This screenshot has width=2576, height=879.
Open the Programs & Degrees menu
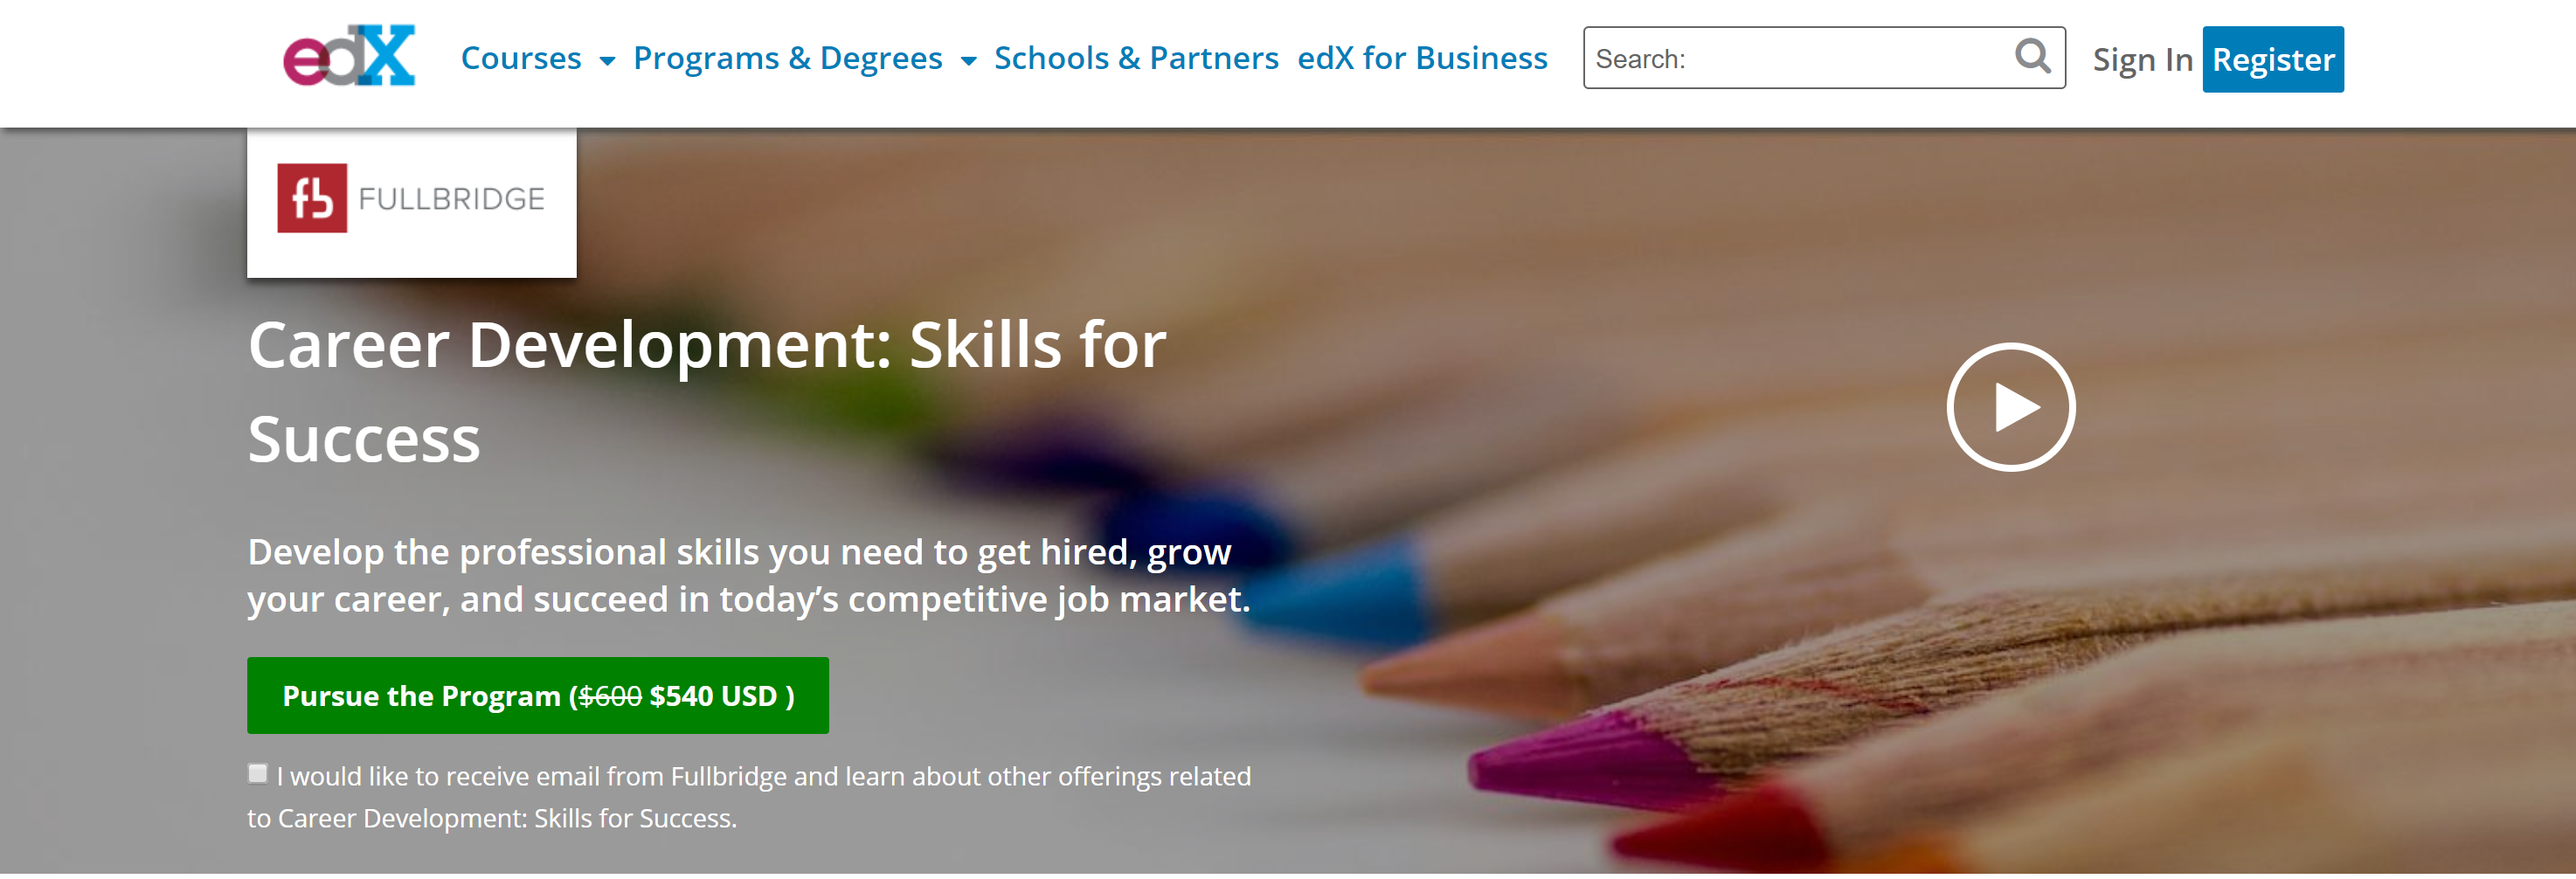tap(788, 58)
